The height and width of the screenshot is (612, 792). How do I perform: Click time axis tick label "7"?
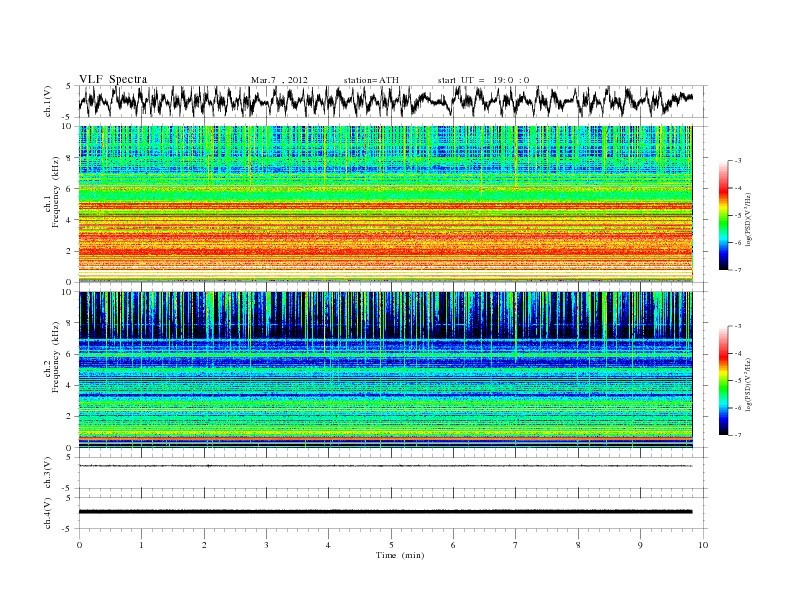(516, 545)
